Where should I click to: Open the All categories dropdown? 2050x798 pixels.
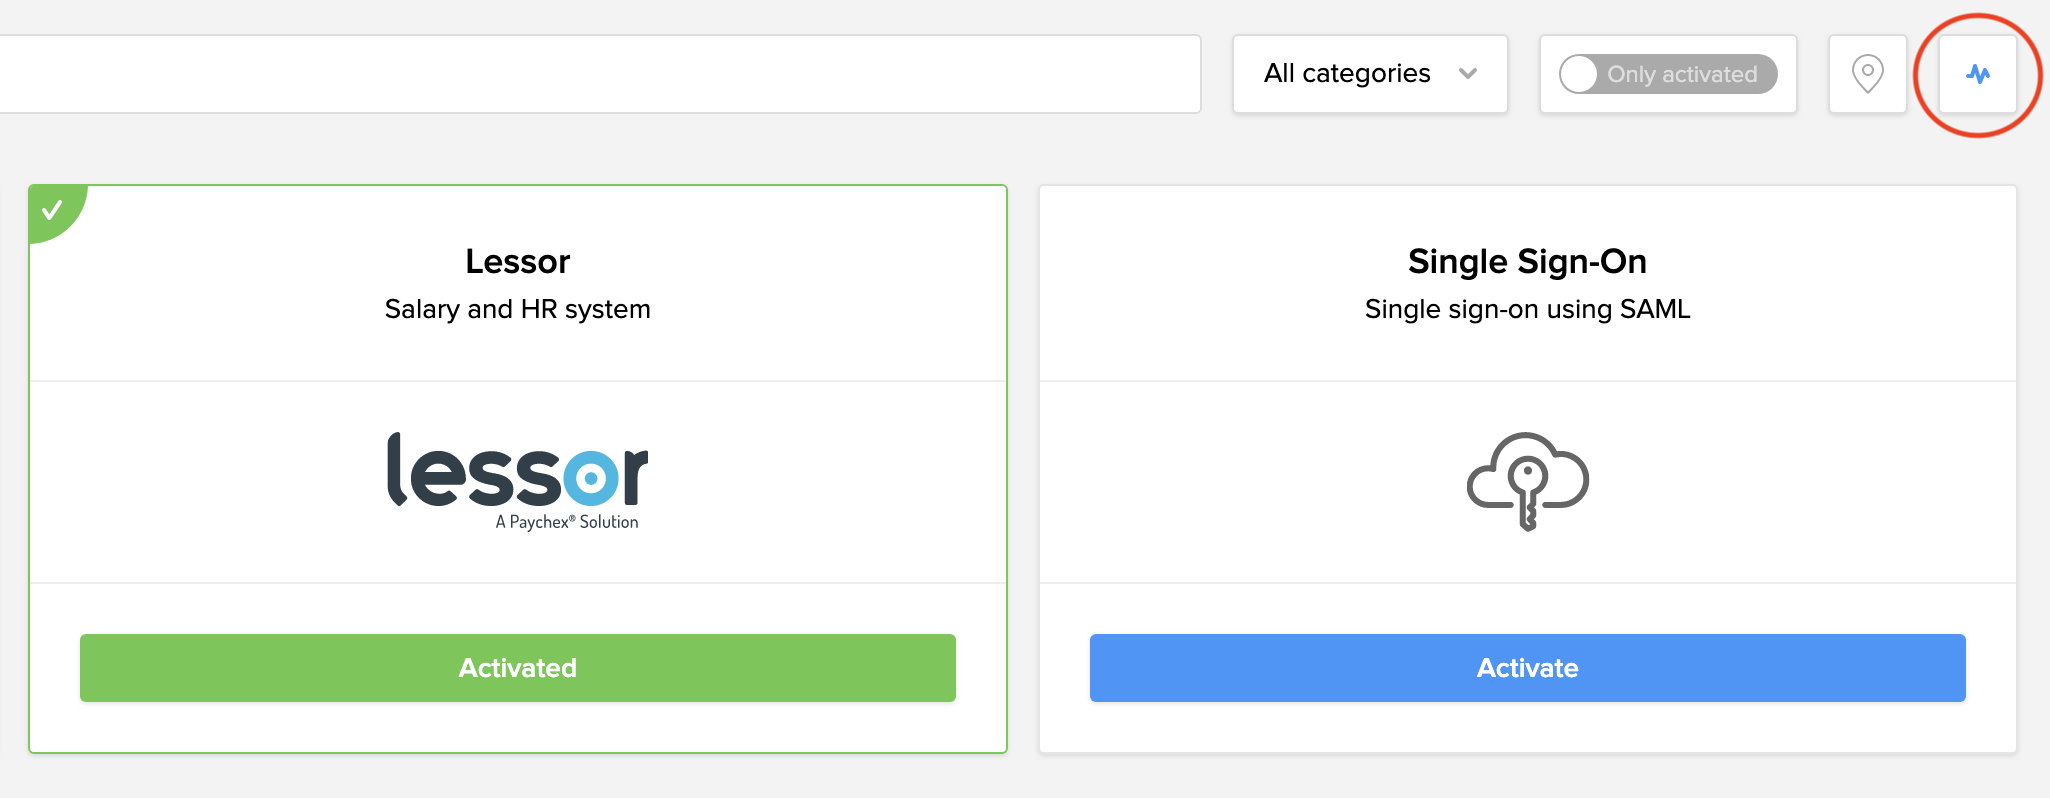point(1369,74)
